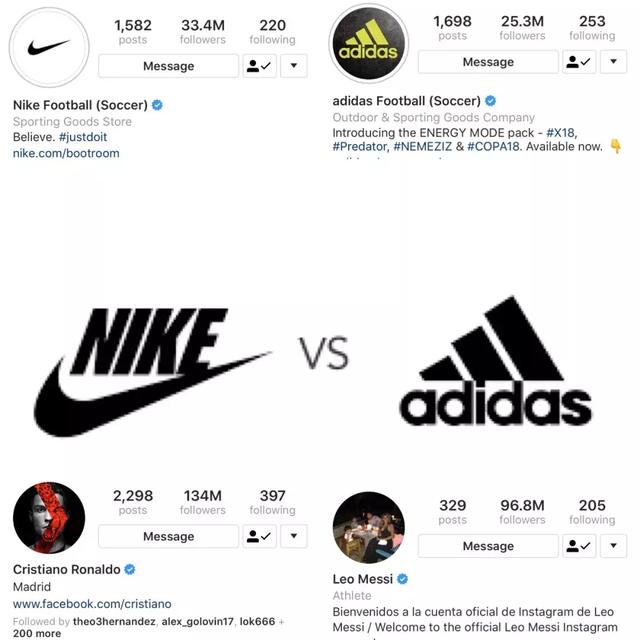Open the #justdoit hashtag
The image size is (640, 640).
(83, 137)
